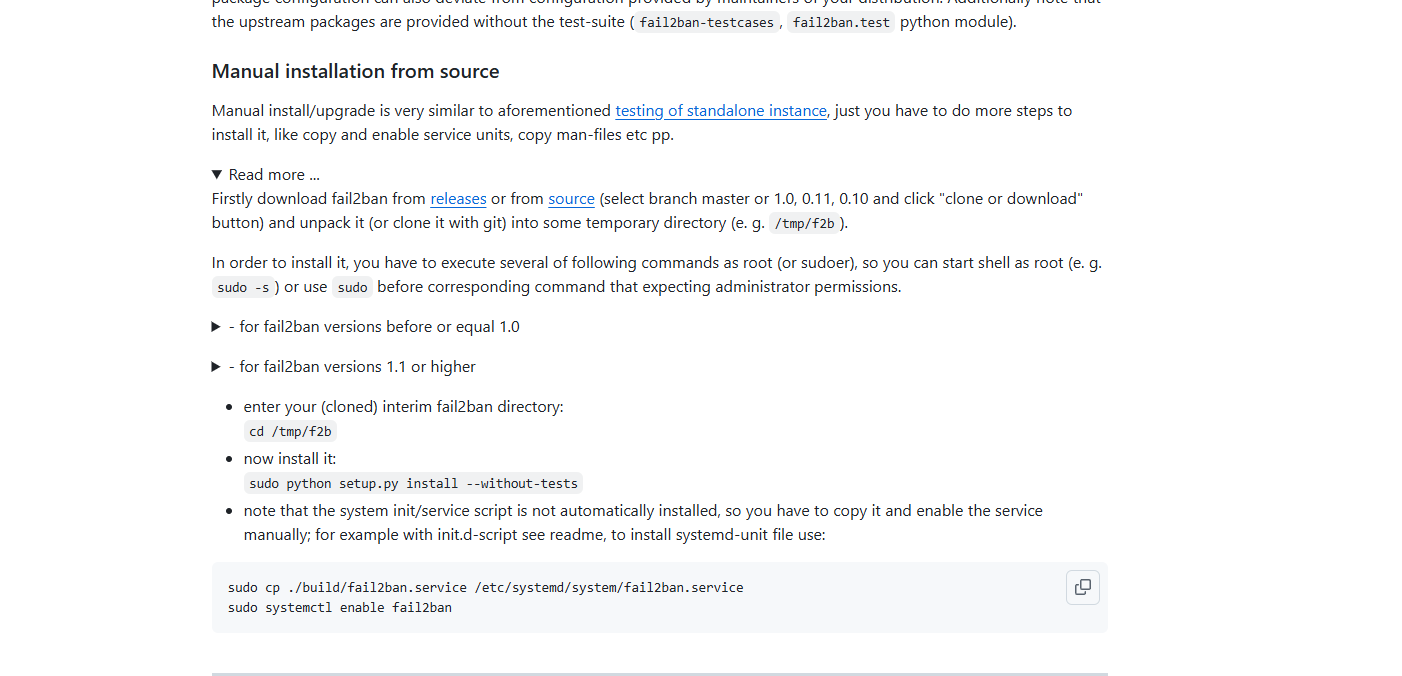Collapse the "Read more ..." disclosure triangle

click(217, 175)
